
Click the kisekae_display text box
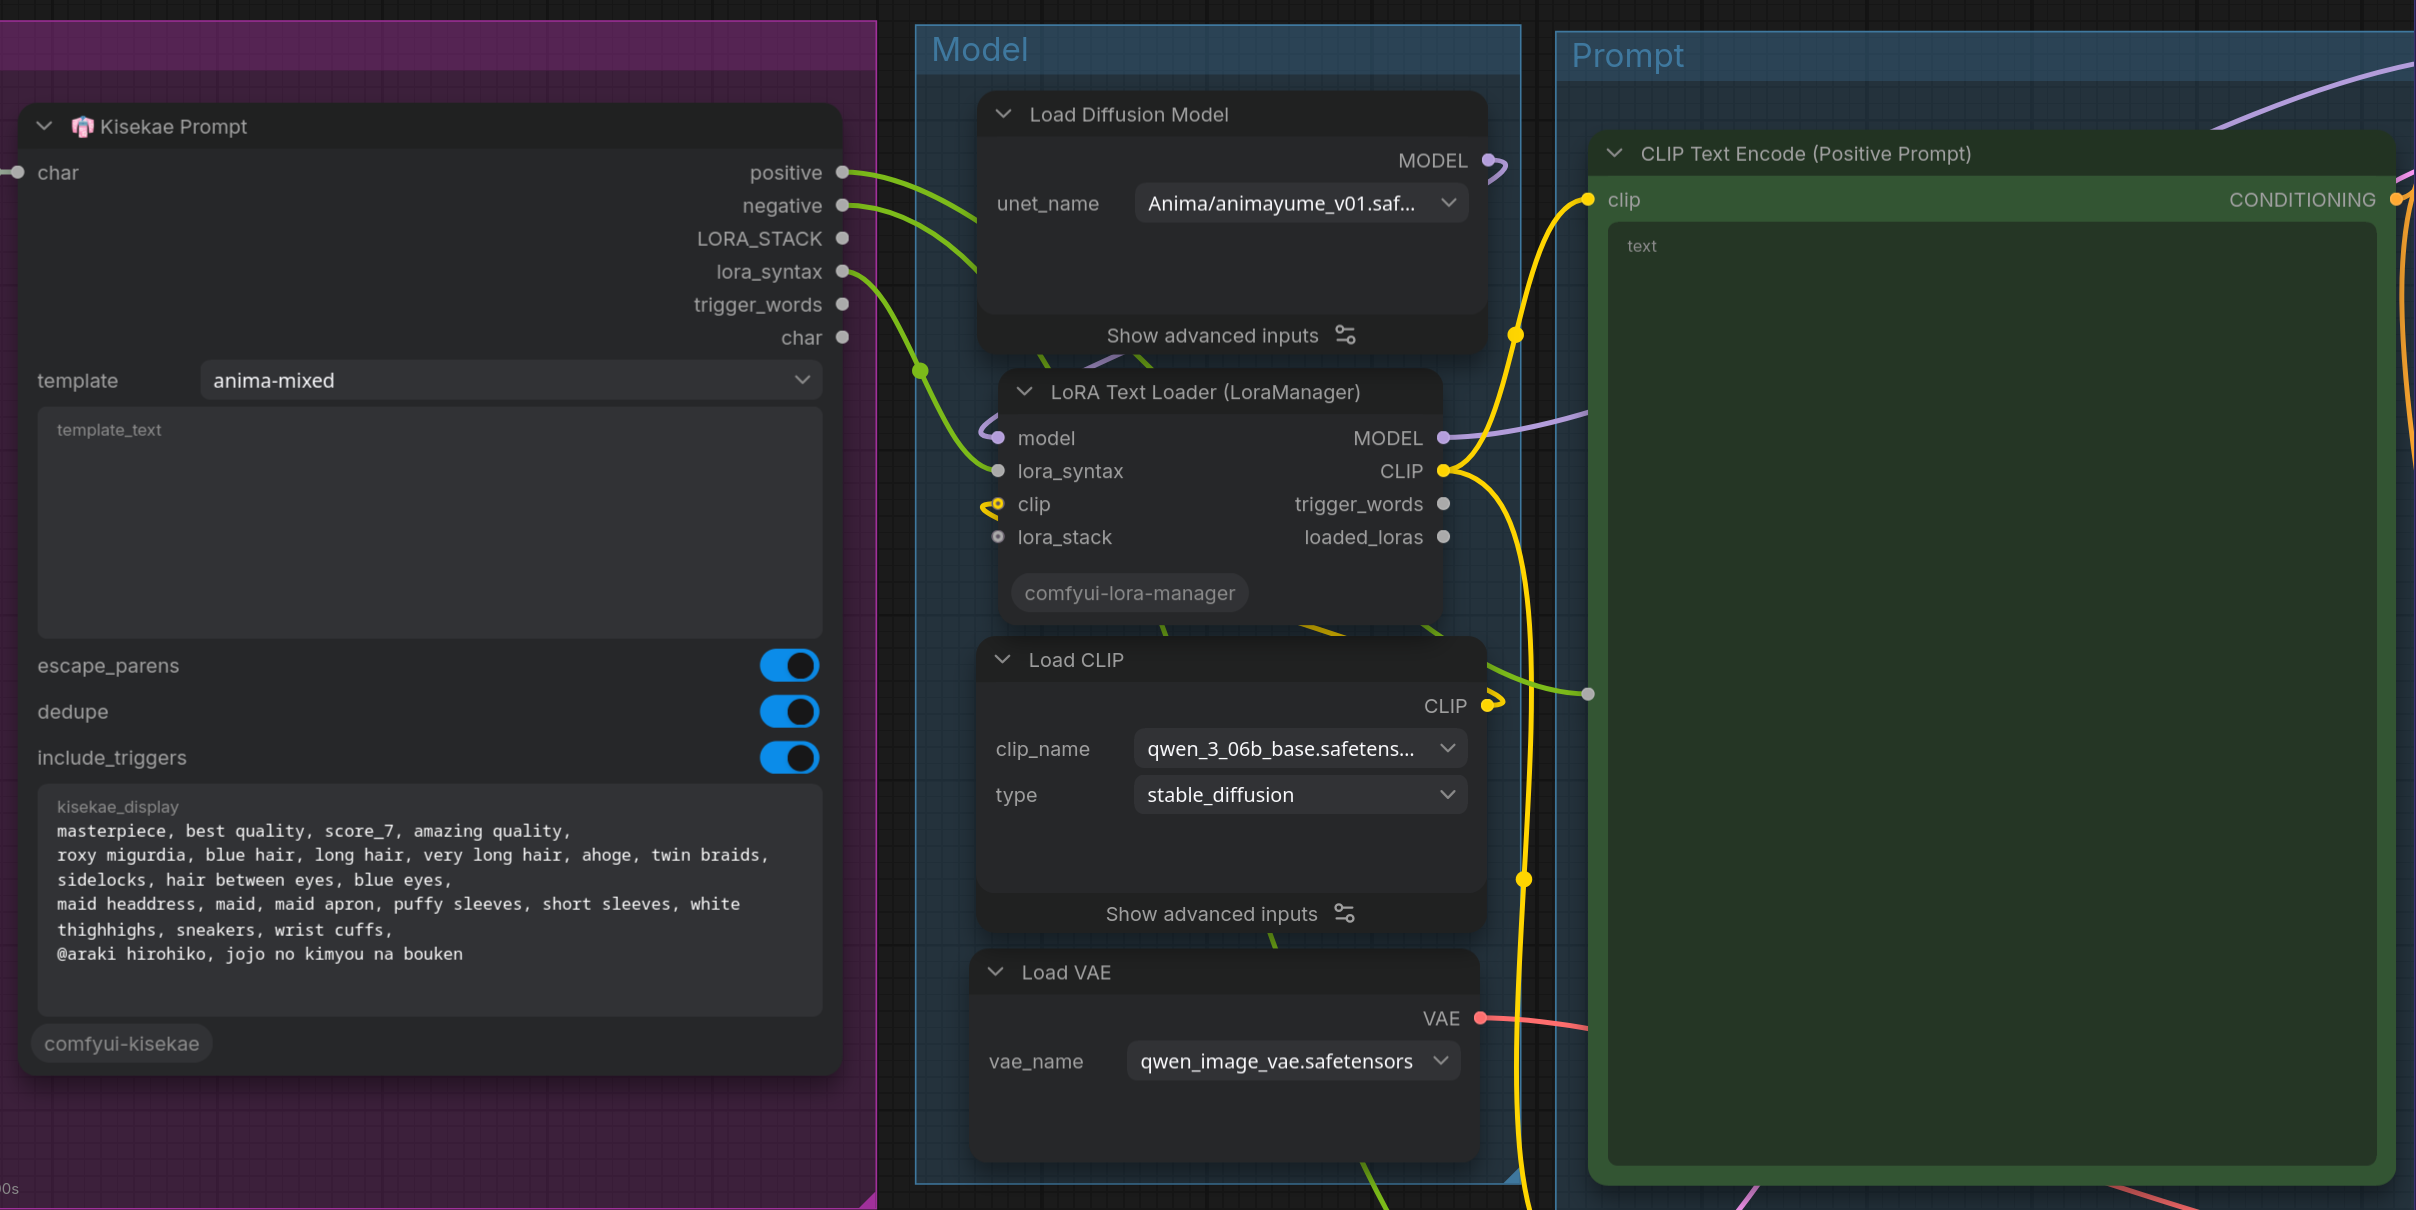click(430, 900)
